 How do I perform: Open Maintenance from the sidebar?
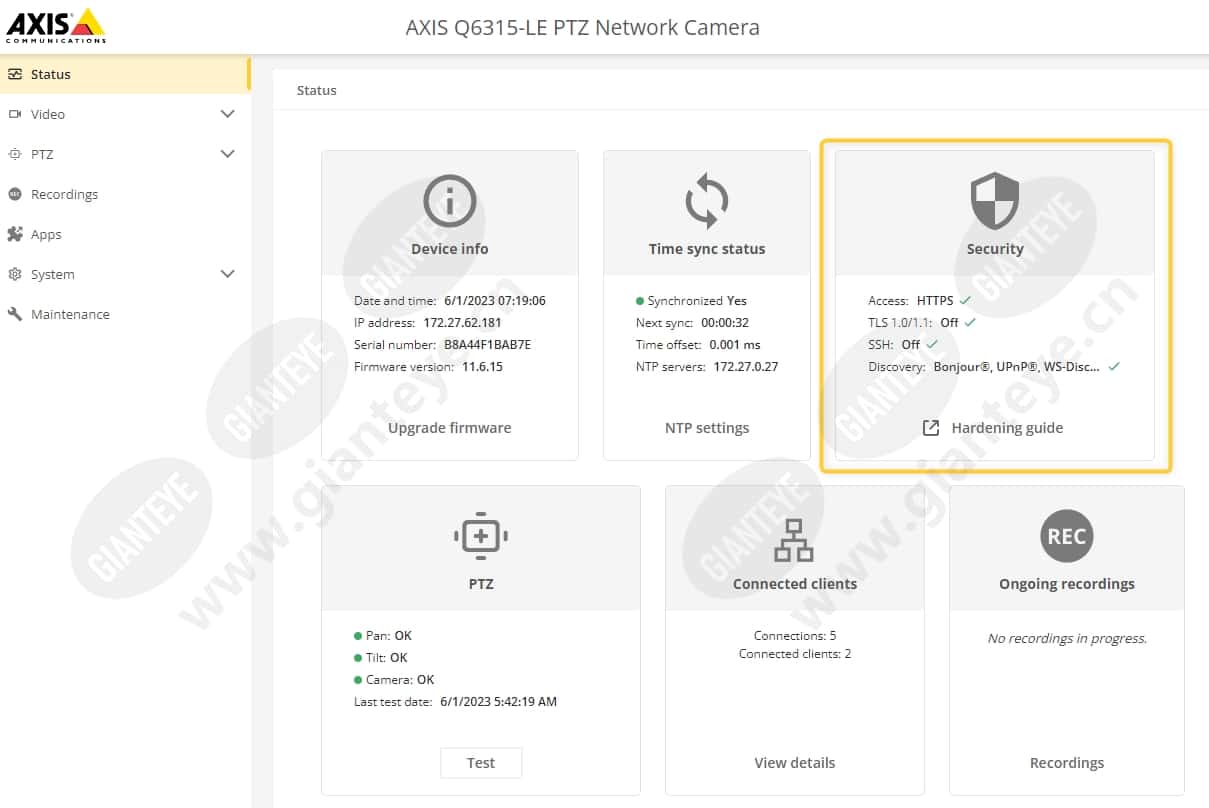pyautogui.click(x=124, y=314)
